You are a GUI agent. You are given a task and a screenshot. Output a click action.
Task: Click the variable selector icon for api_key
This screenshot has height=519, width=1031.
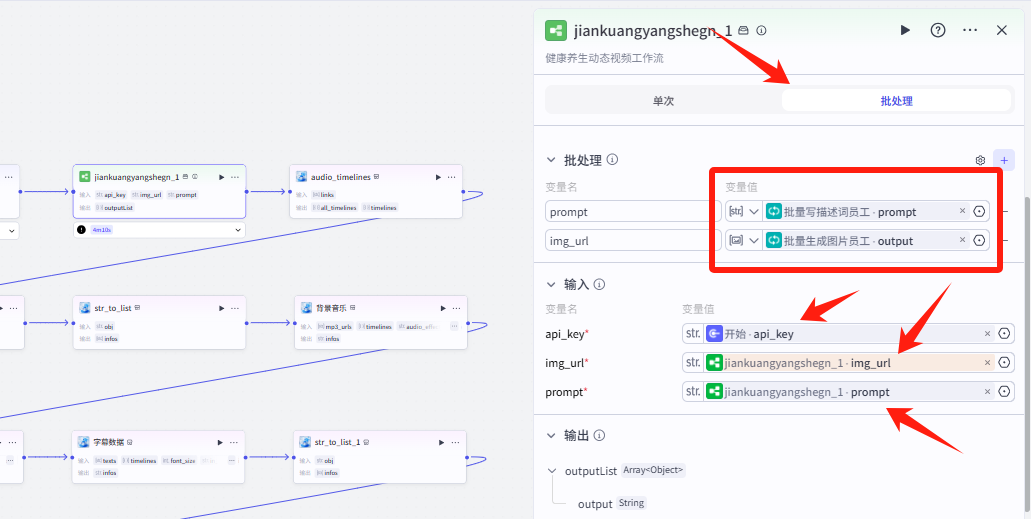click(x=1004, y=334)
